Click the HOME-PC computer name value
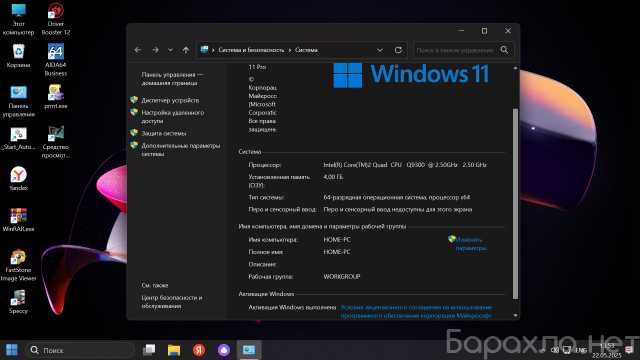Image resolution: width=640 pixels, height=360 pixels. [x=337, y=240]
